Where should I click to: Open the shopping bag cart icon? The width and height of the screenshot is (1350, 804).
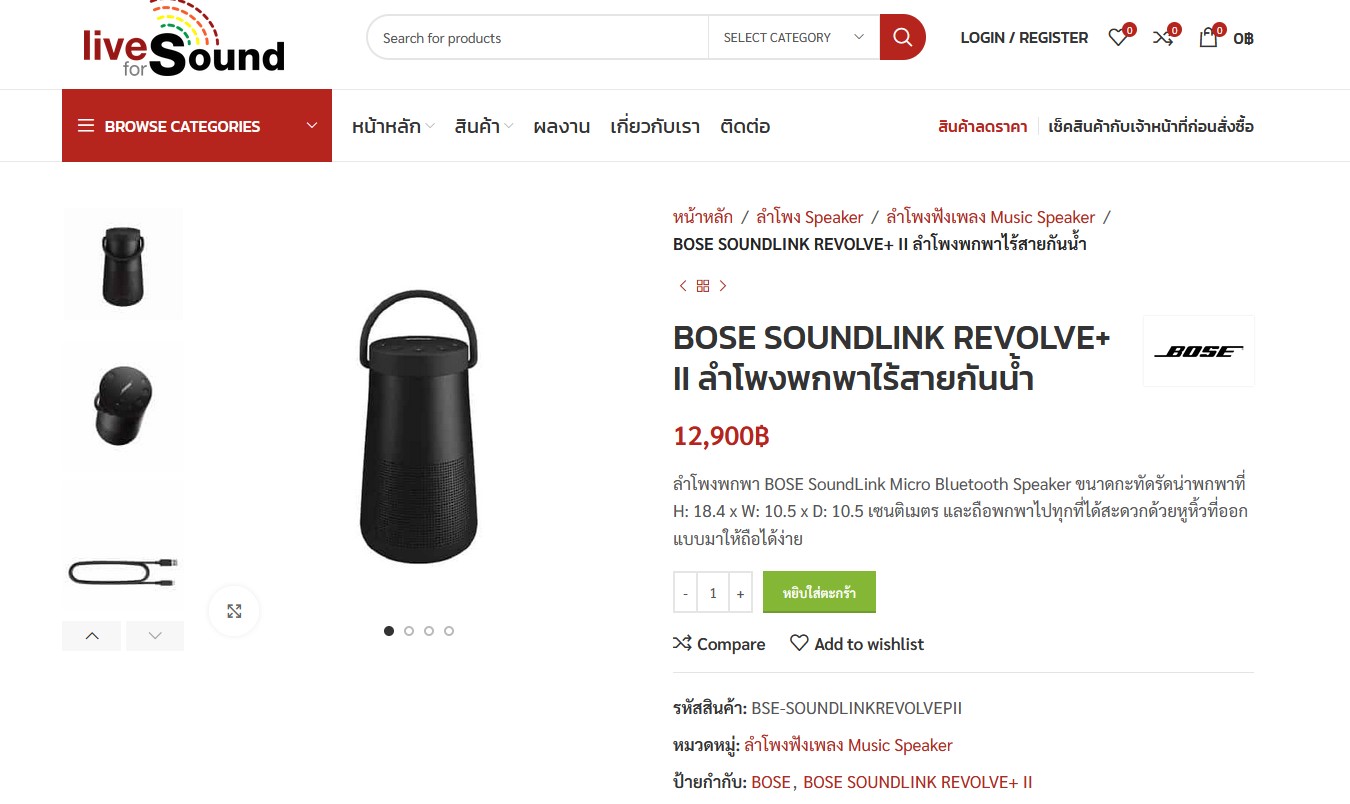[1208, 38]
